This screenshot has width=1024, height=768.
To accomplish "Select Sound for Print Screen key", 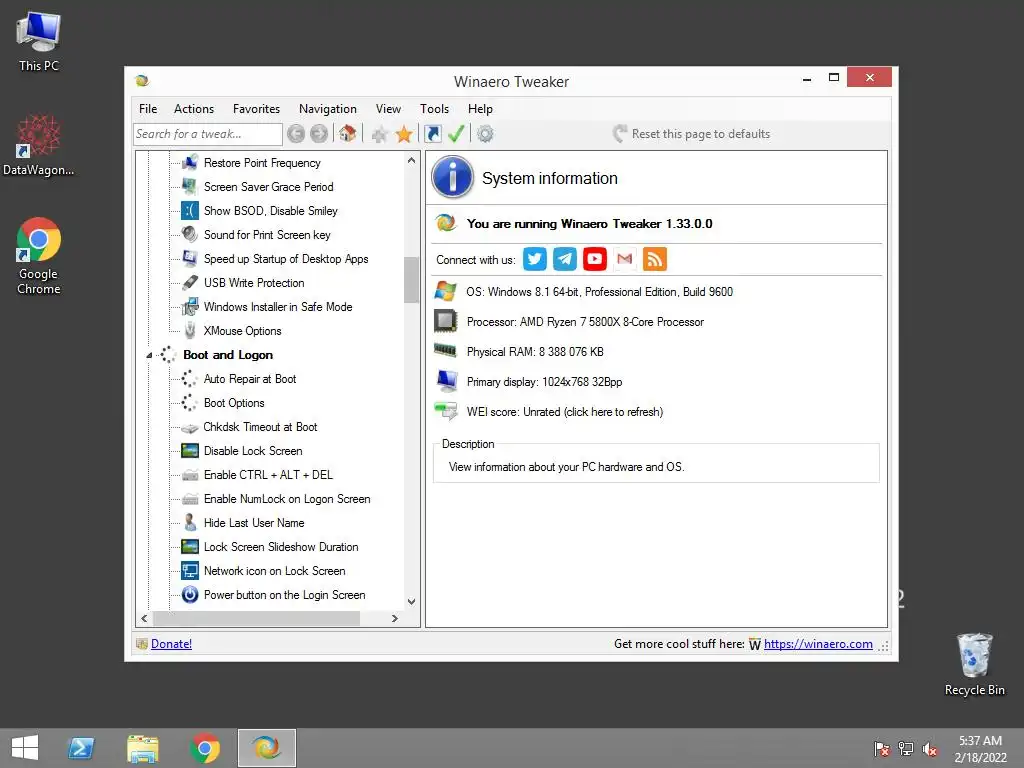I will [x=267, y=235].
